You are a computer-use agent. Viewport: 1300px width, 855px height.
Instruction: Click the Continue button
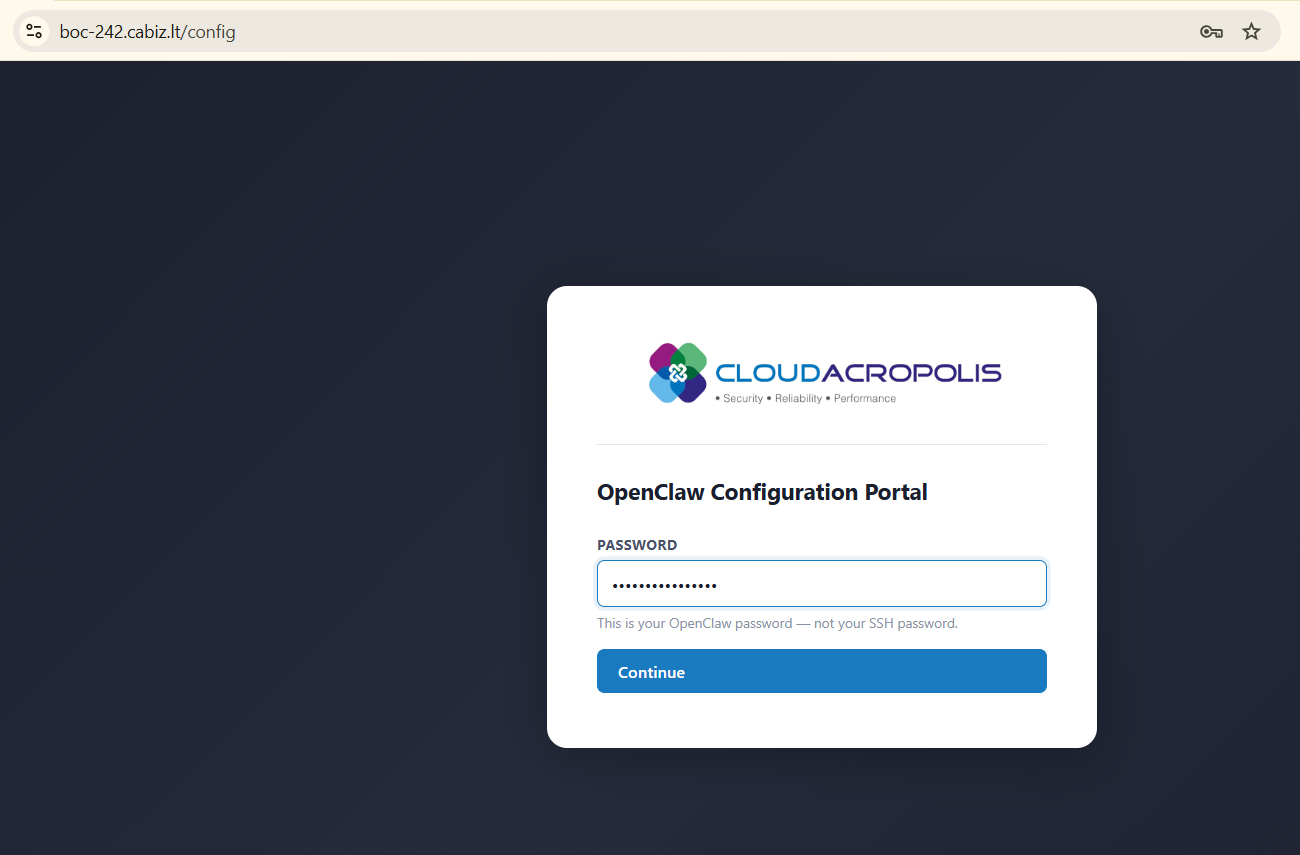click(x=822, y=672)
